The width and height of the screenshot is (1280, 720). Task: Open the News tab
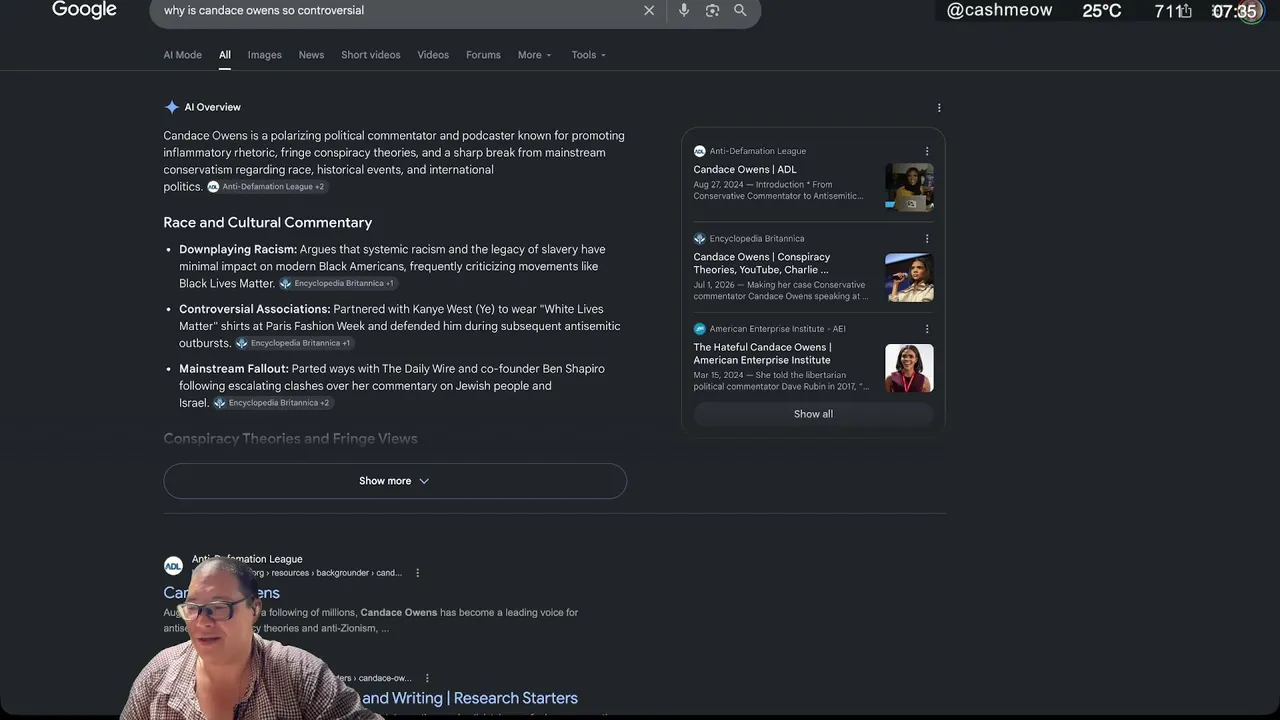point(311,55)
